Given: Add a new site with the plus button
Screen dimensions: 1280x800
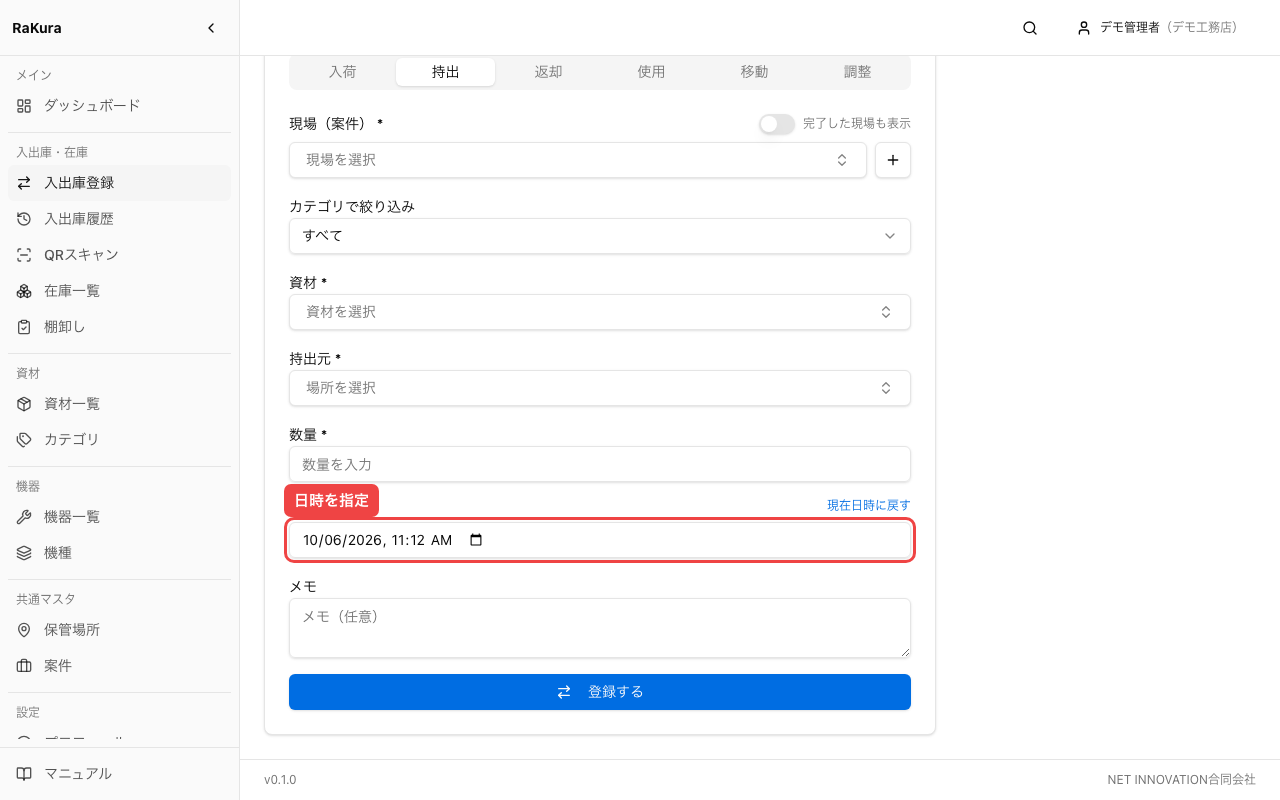Looking at the screenshot, I should [x=893, y=160].
